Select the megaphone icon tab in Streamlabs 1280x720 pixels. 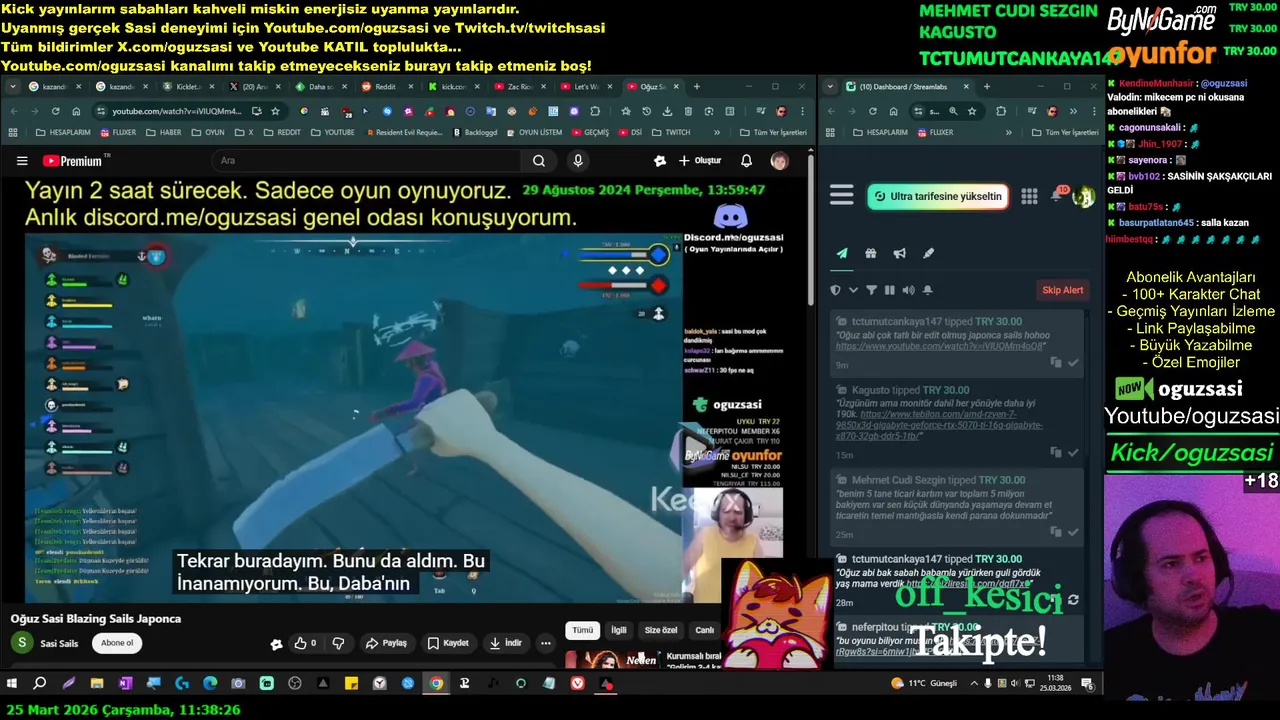click(900, 254)
